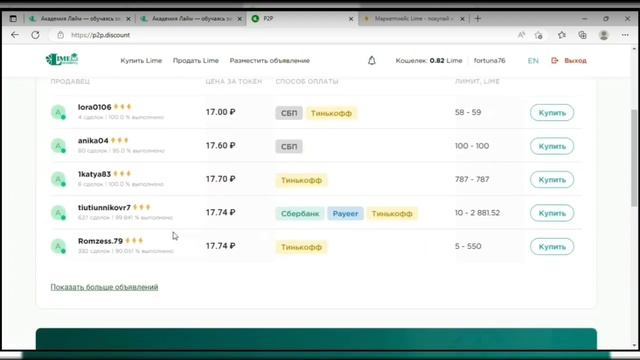This screenshot has height=360, width=640.
Task: Open the Купить Lime menu item
Action: coord(141,61)
